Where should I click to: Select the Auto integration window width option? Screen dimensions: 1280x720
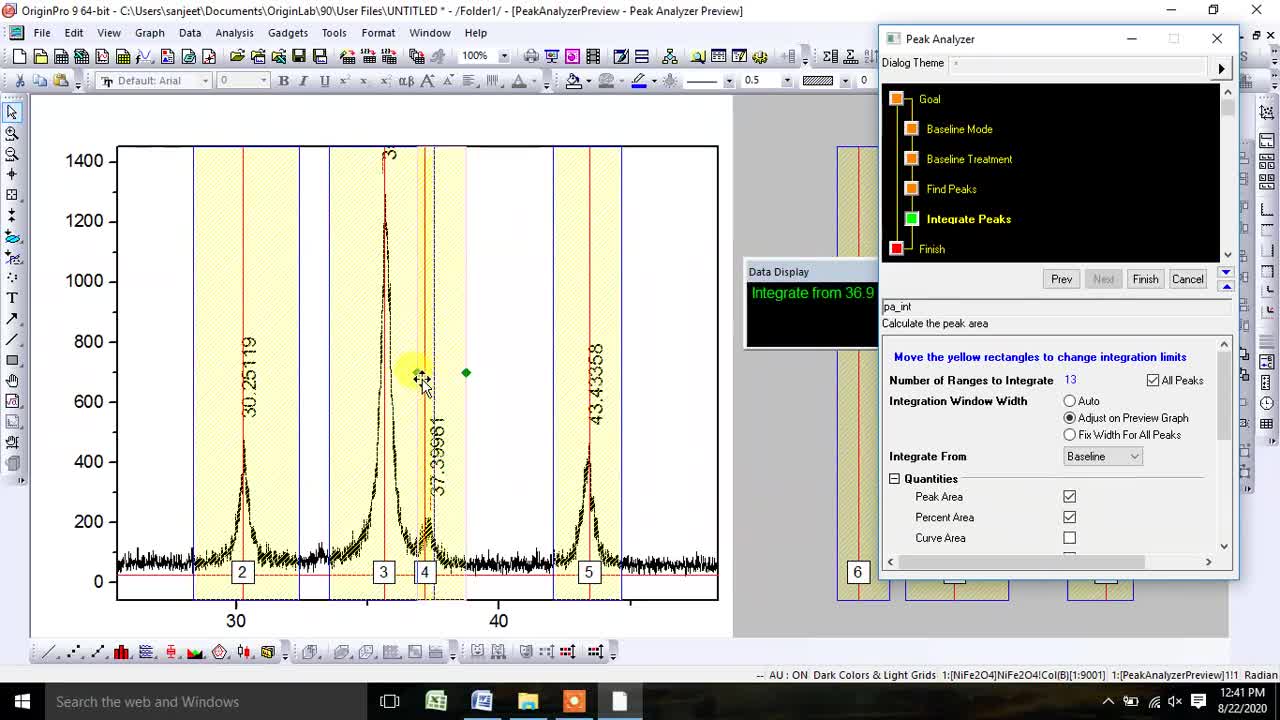pyautogui.click(x=1070, y=401)
